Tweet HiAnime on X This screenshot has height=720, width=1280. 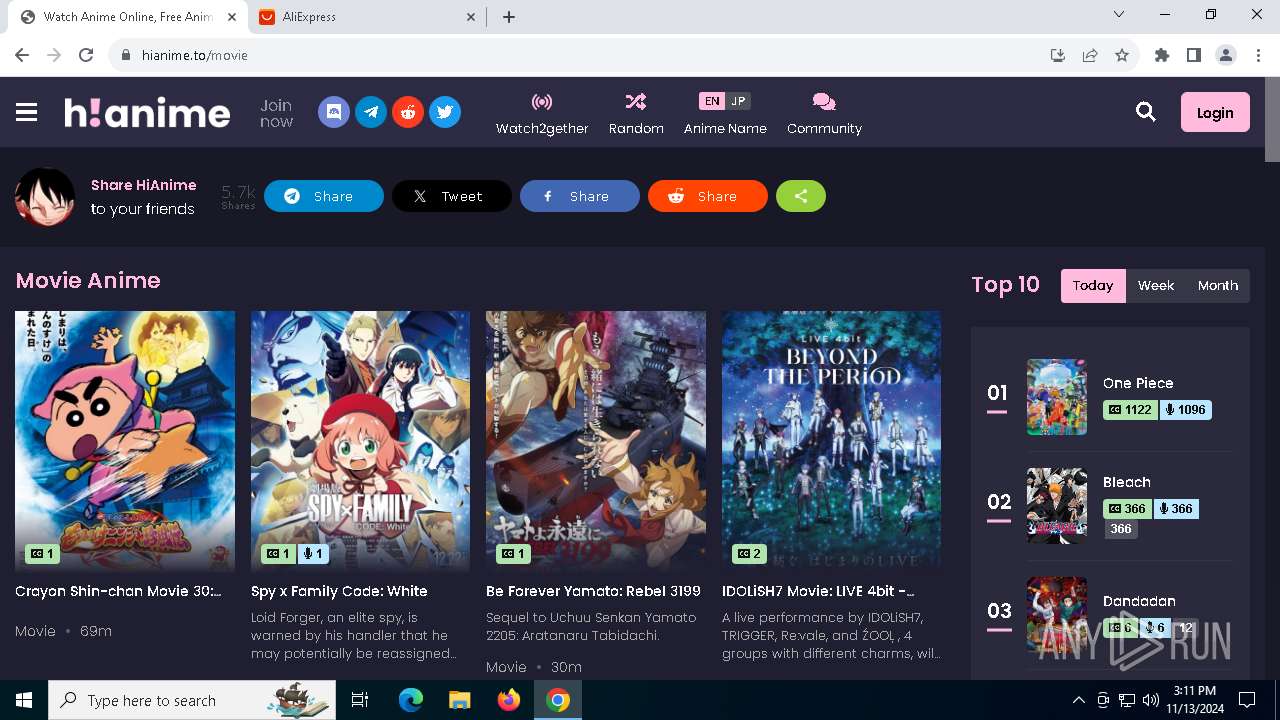pyautogui.click(x=452, y=196)
